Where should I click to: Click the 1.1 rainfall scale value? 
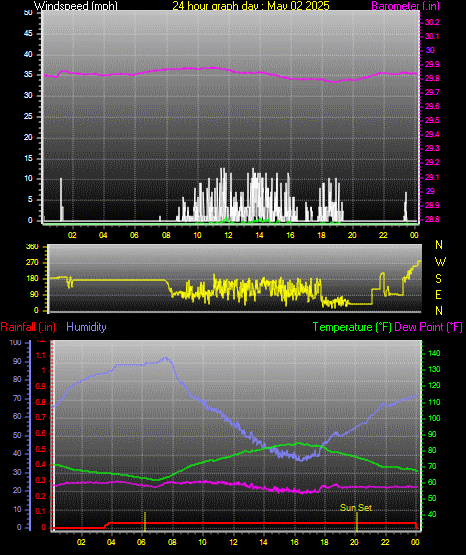[x=41, y=355]
